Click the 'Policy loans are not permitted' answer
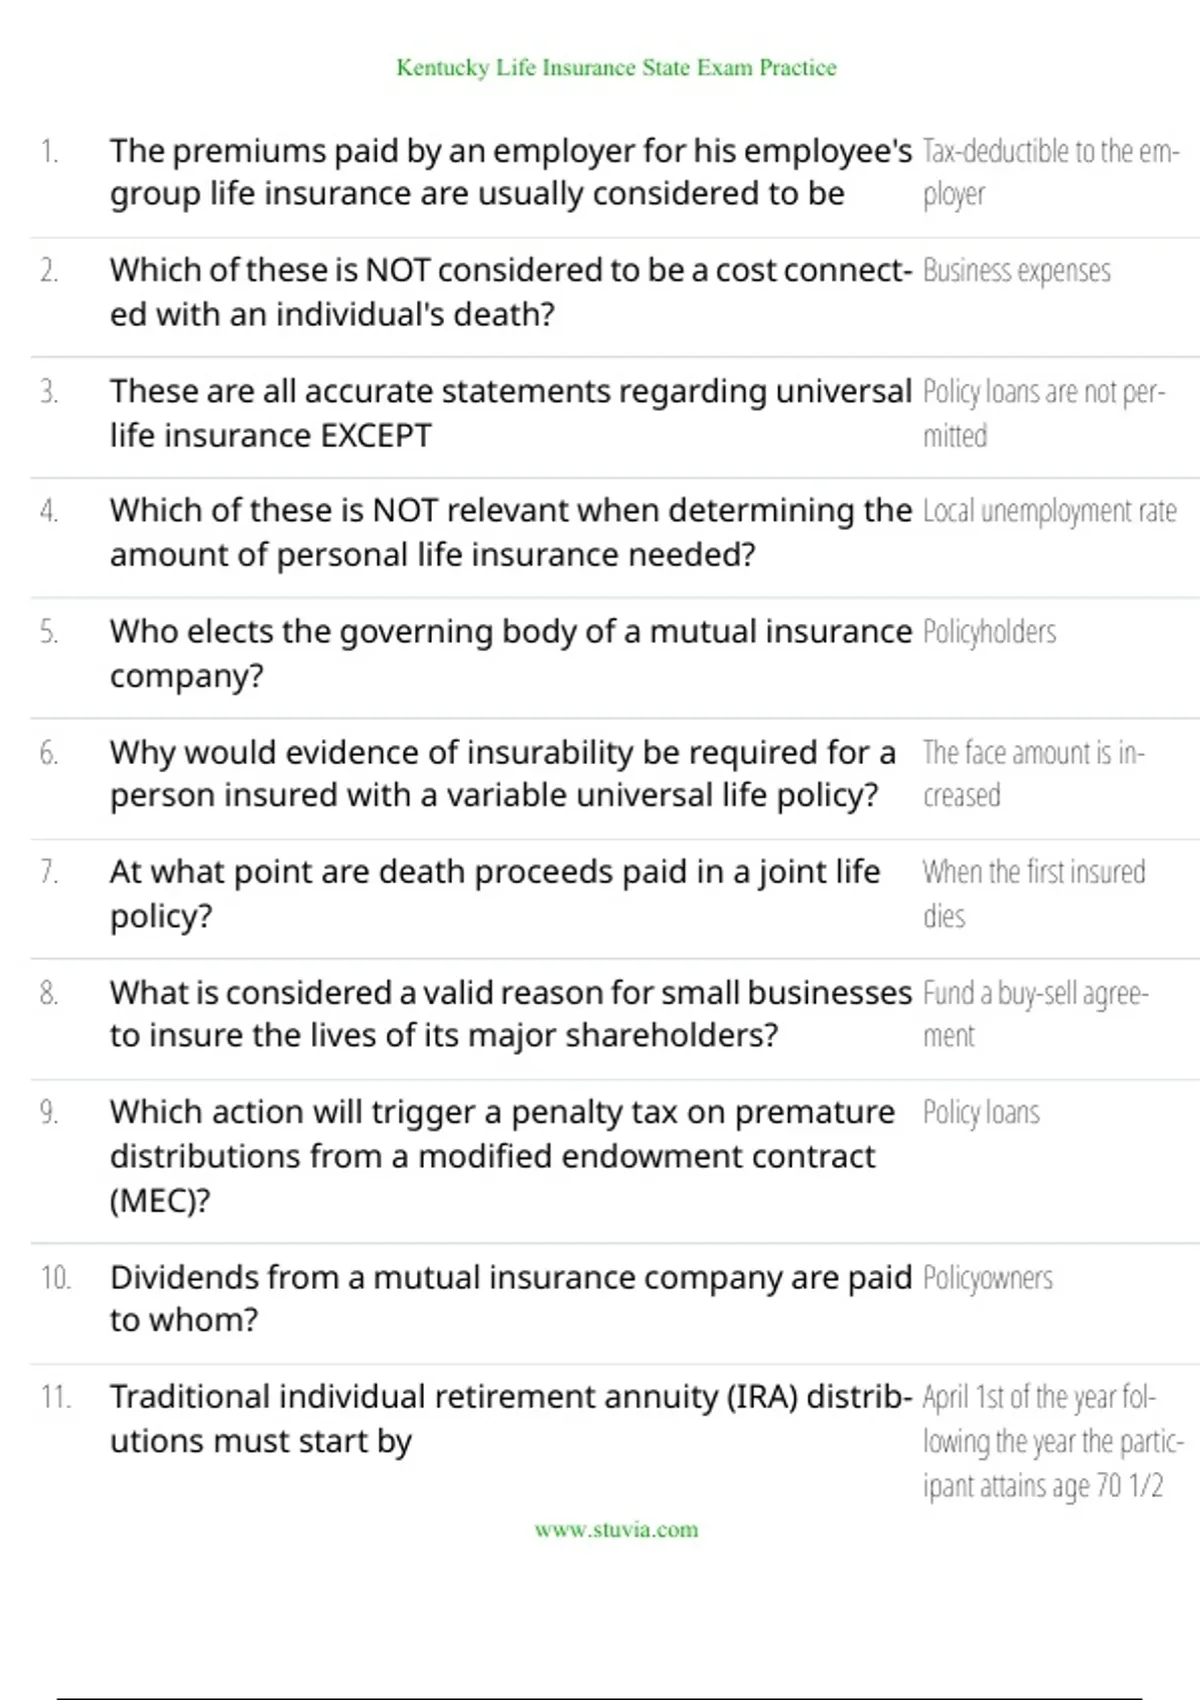 point(1043,413)
